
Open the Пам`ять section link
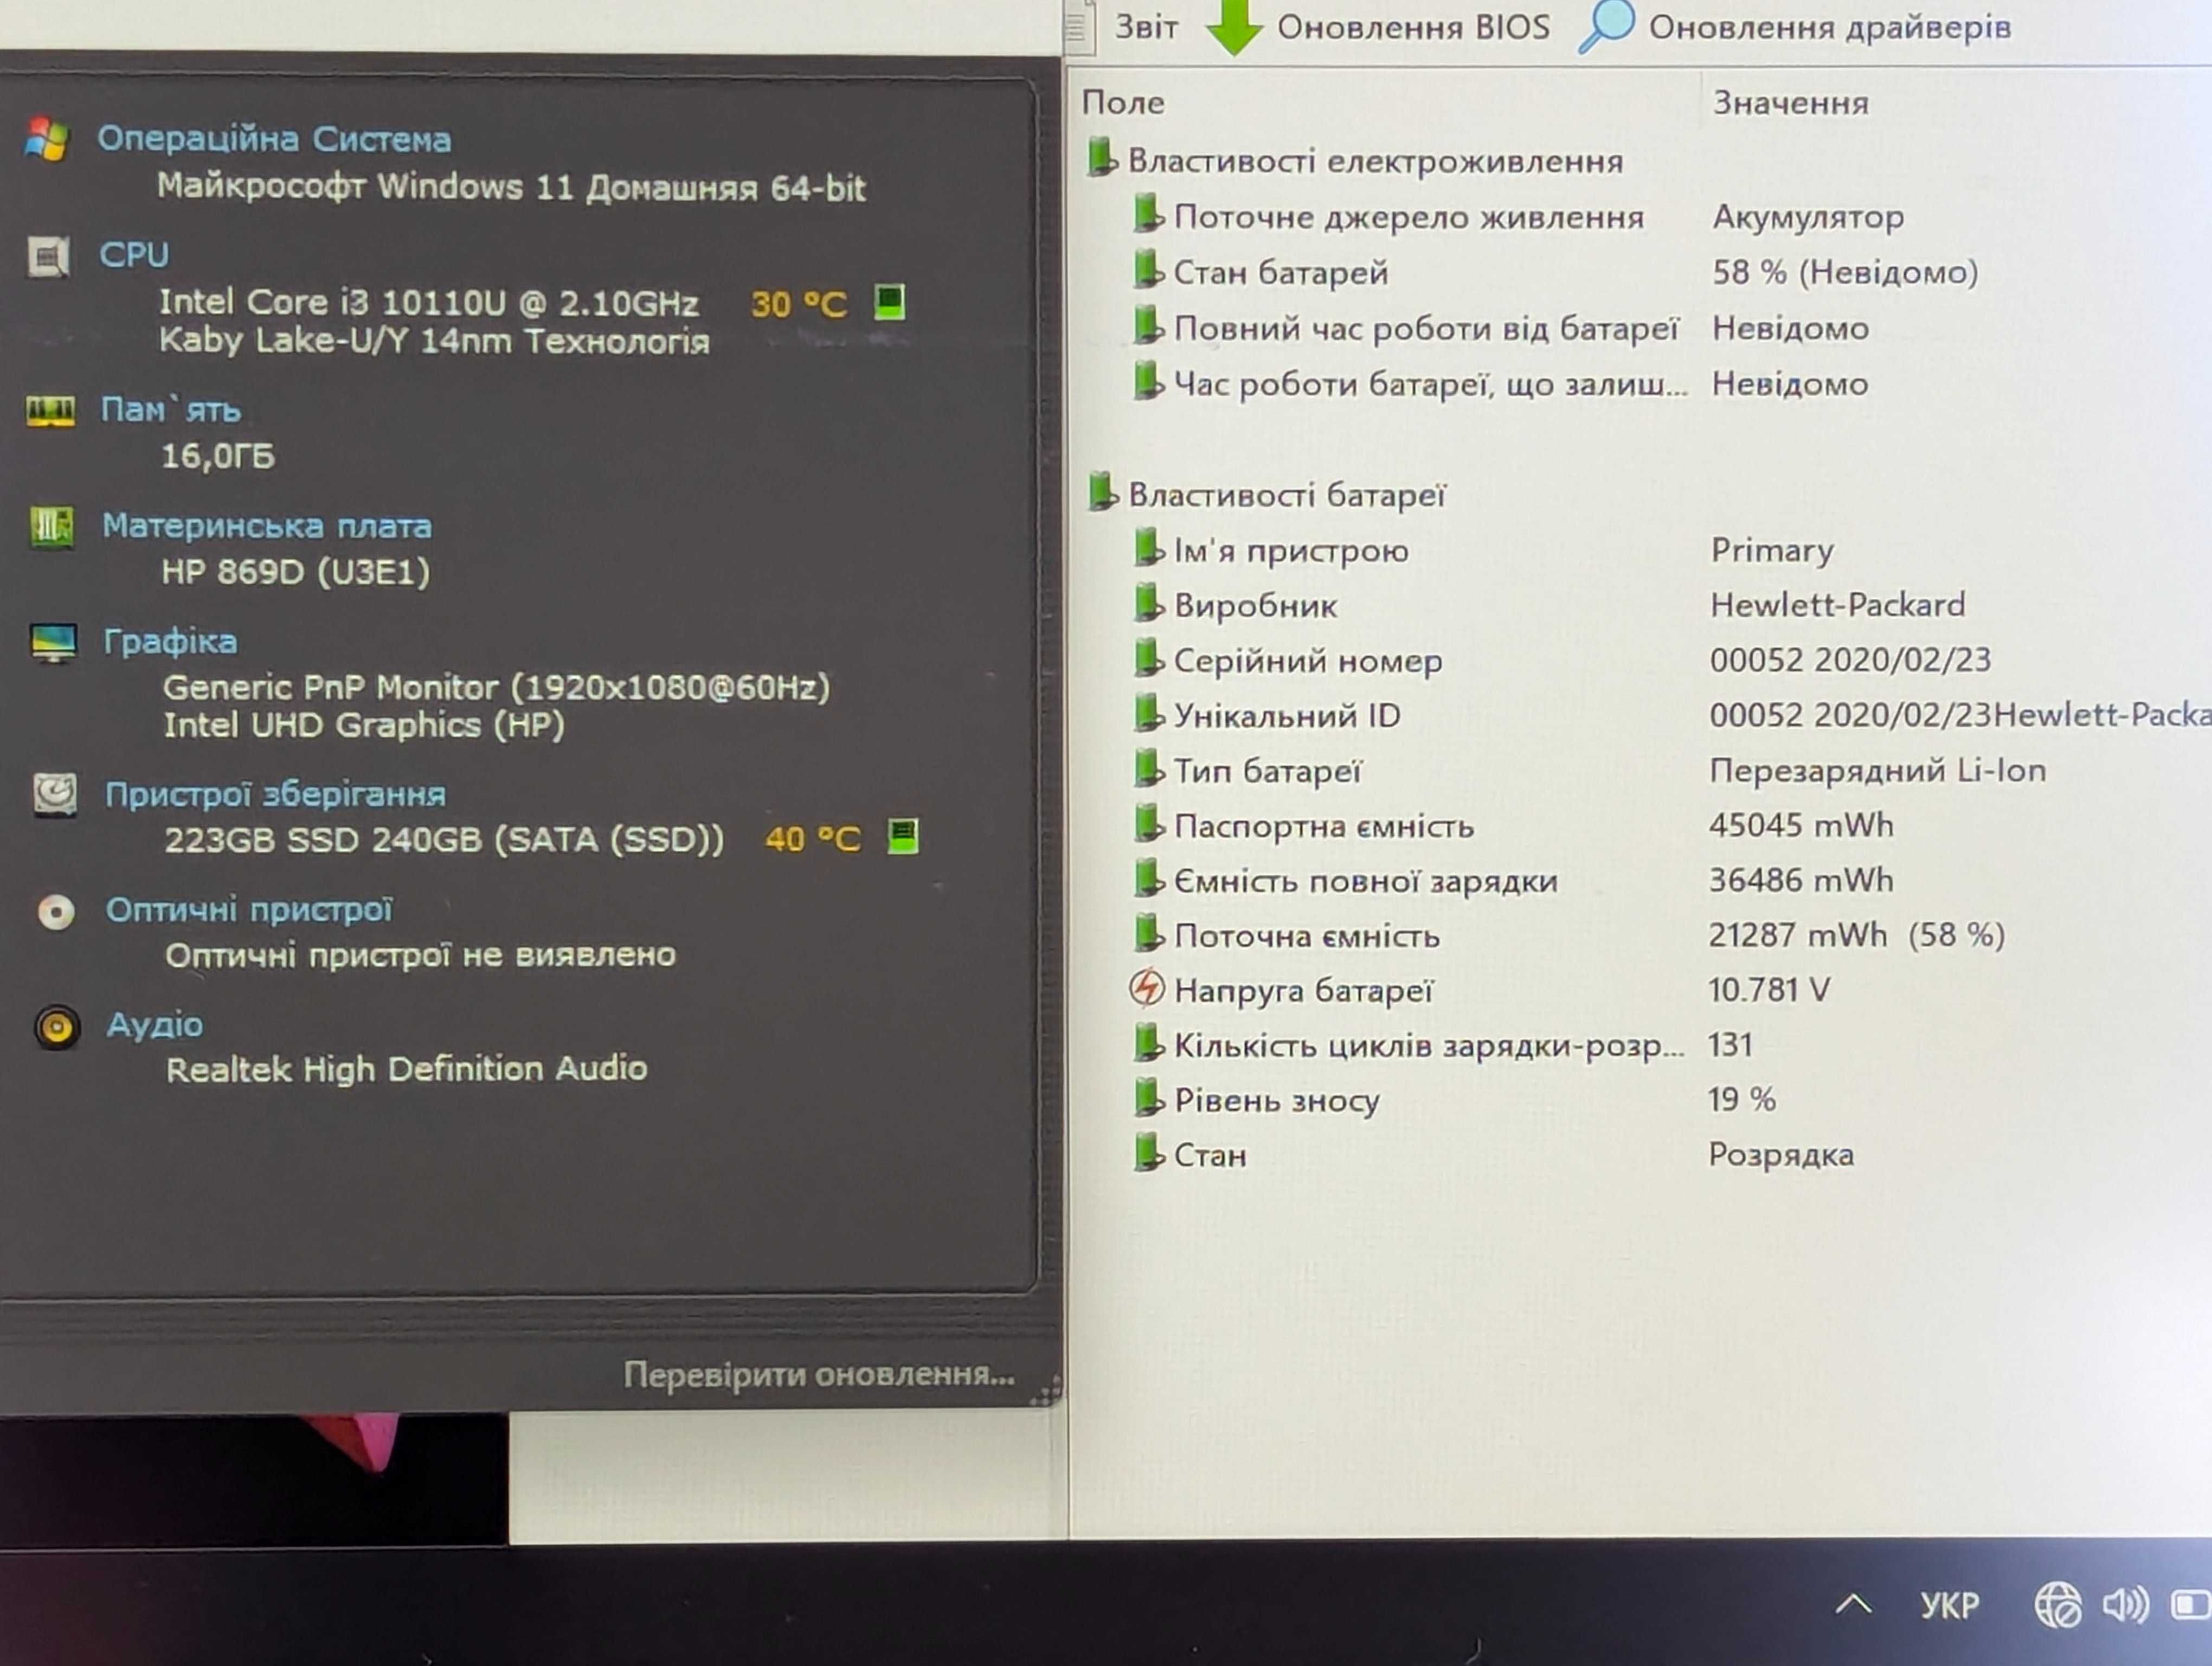click(171, 410)
